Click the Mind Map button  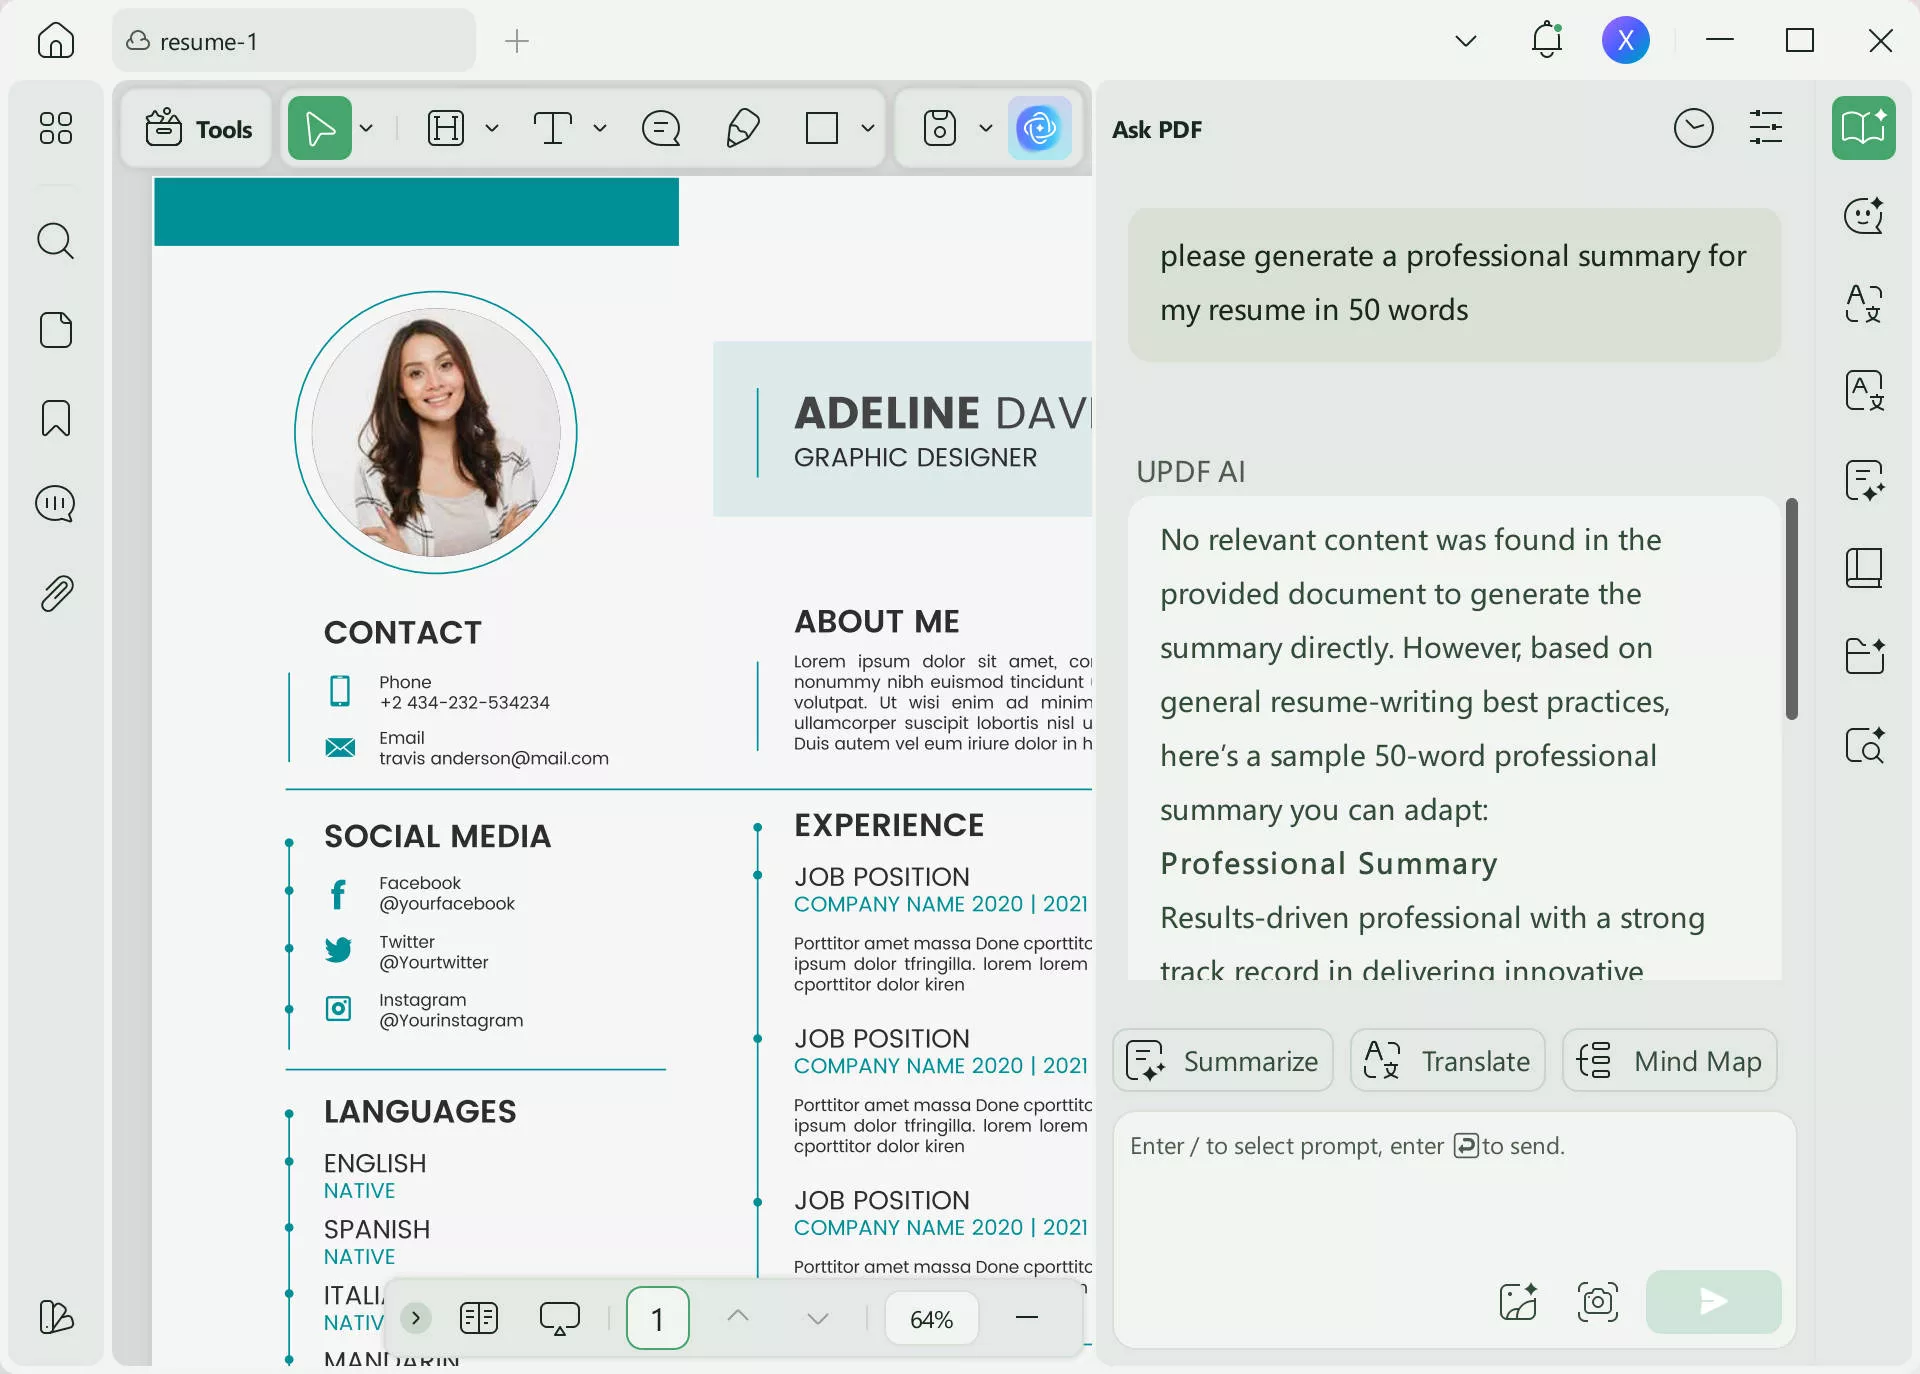tap(1669, 1060)
